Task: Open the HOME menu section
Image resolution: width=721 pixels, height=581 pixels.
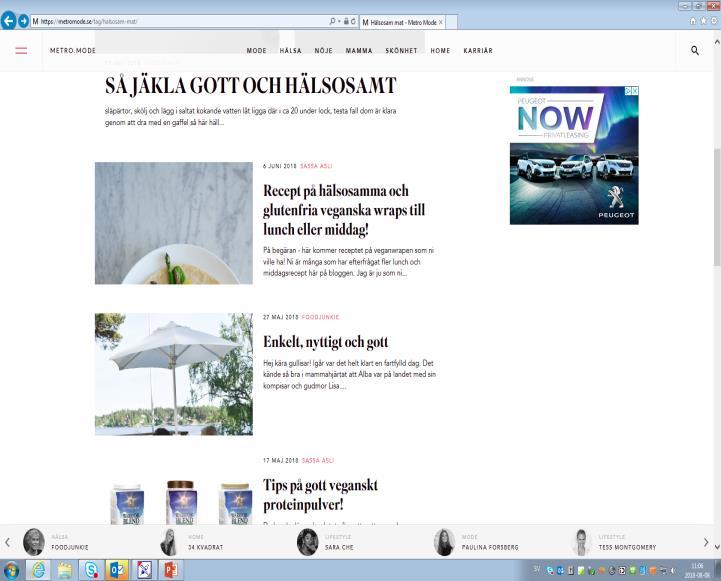Action: coord(440,51)
